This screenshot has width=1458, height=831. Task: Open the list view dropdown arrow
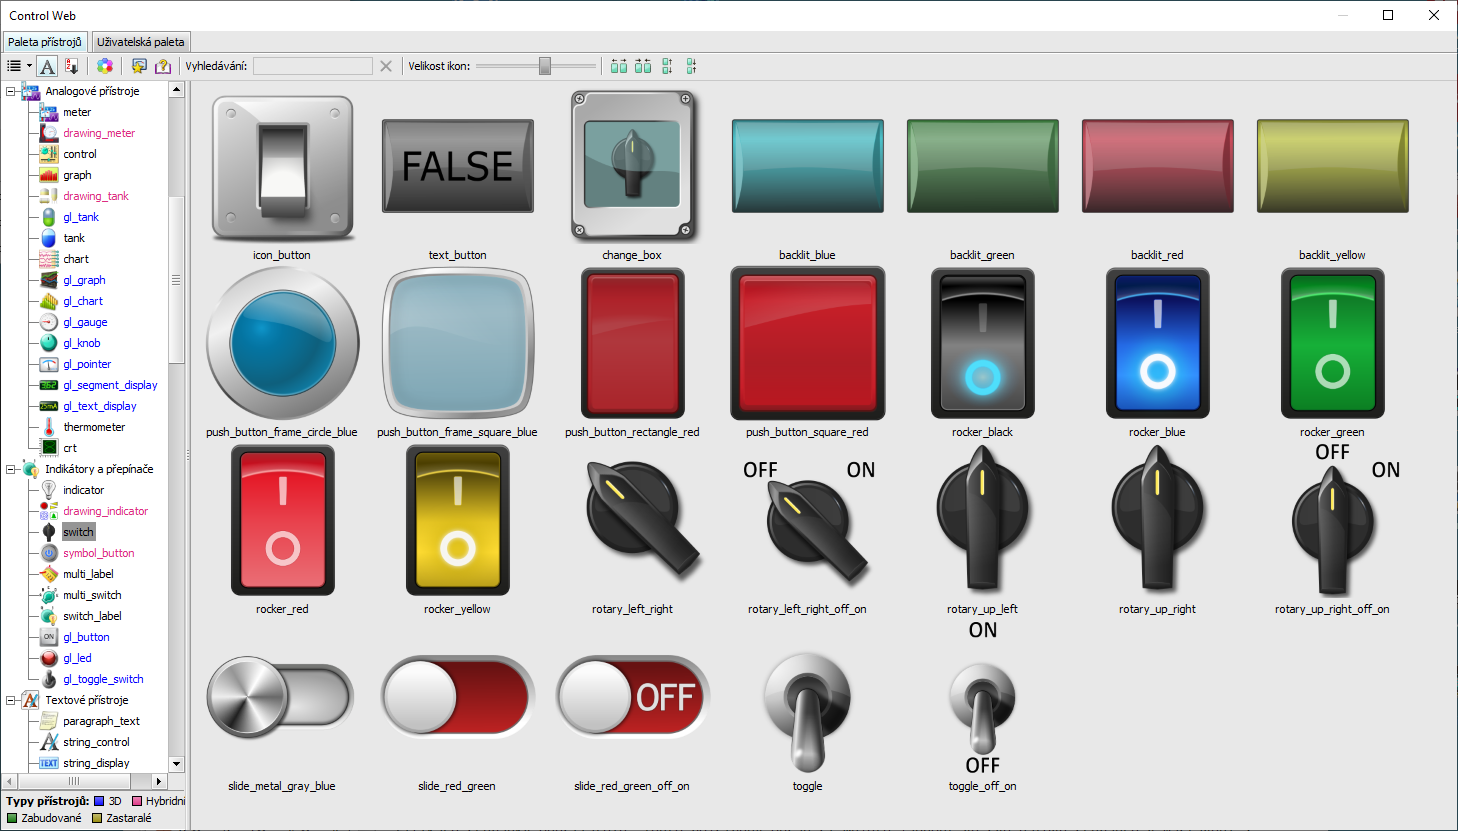29,66
